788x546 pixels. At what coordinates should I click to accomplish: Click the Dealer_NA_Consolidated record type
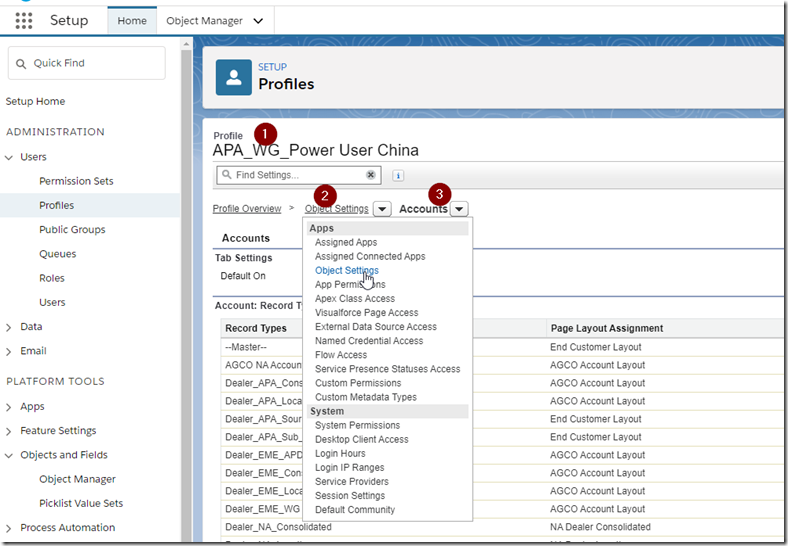coord(278,527)
